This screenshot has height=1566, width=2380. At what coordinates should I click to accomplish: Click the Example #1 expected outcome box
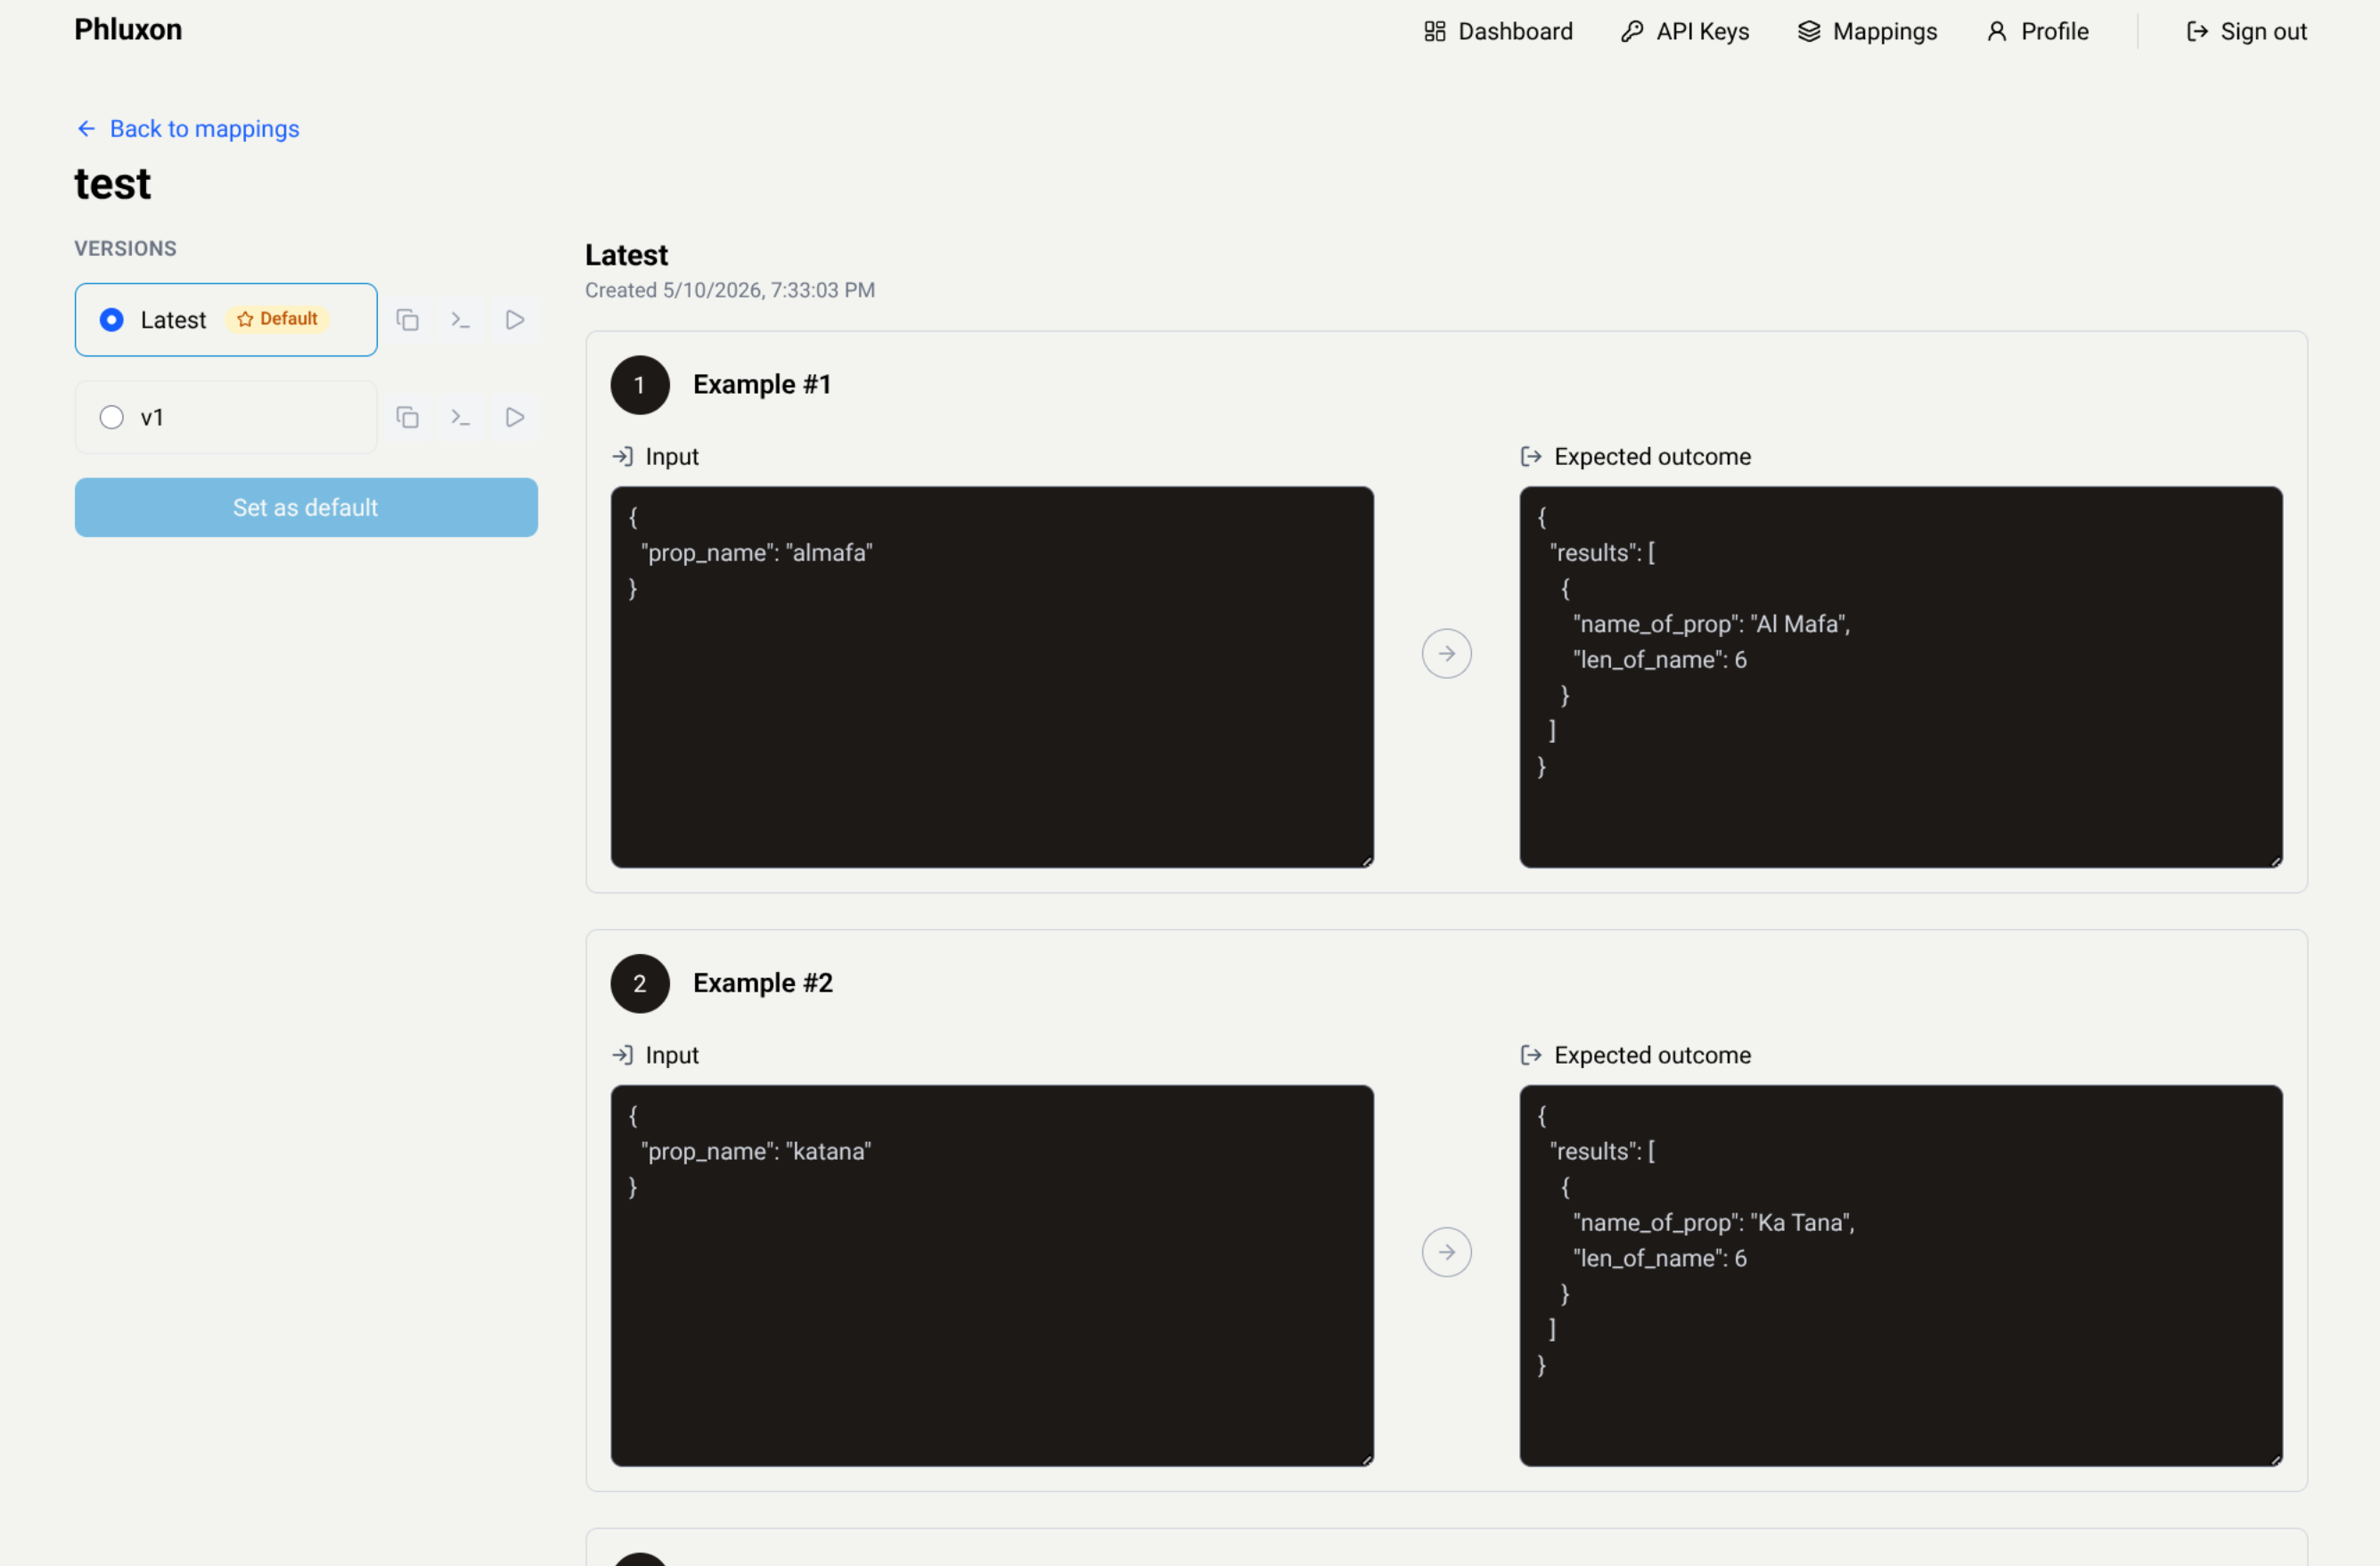click(1901, 677)
